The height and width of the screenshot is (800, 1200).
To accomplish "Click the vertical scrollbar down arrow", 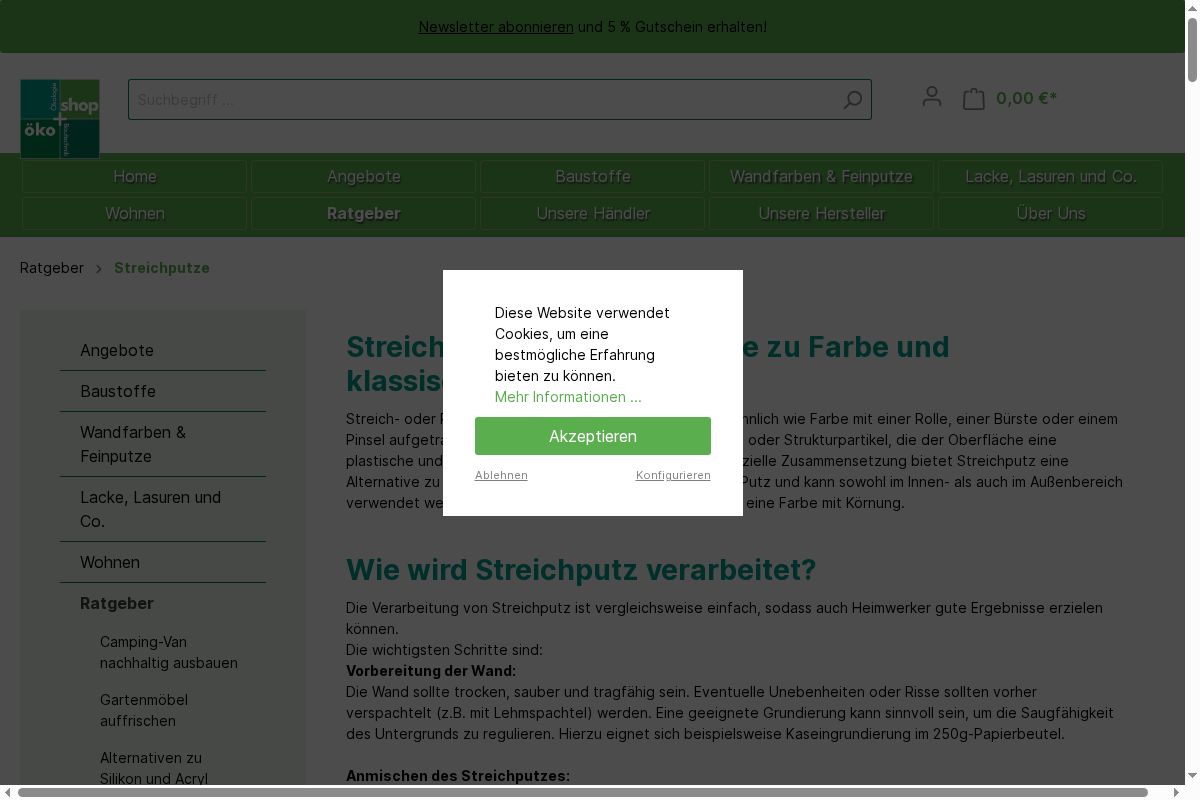I will pos(1191,775).
